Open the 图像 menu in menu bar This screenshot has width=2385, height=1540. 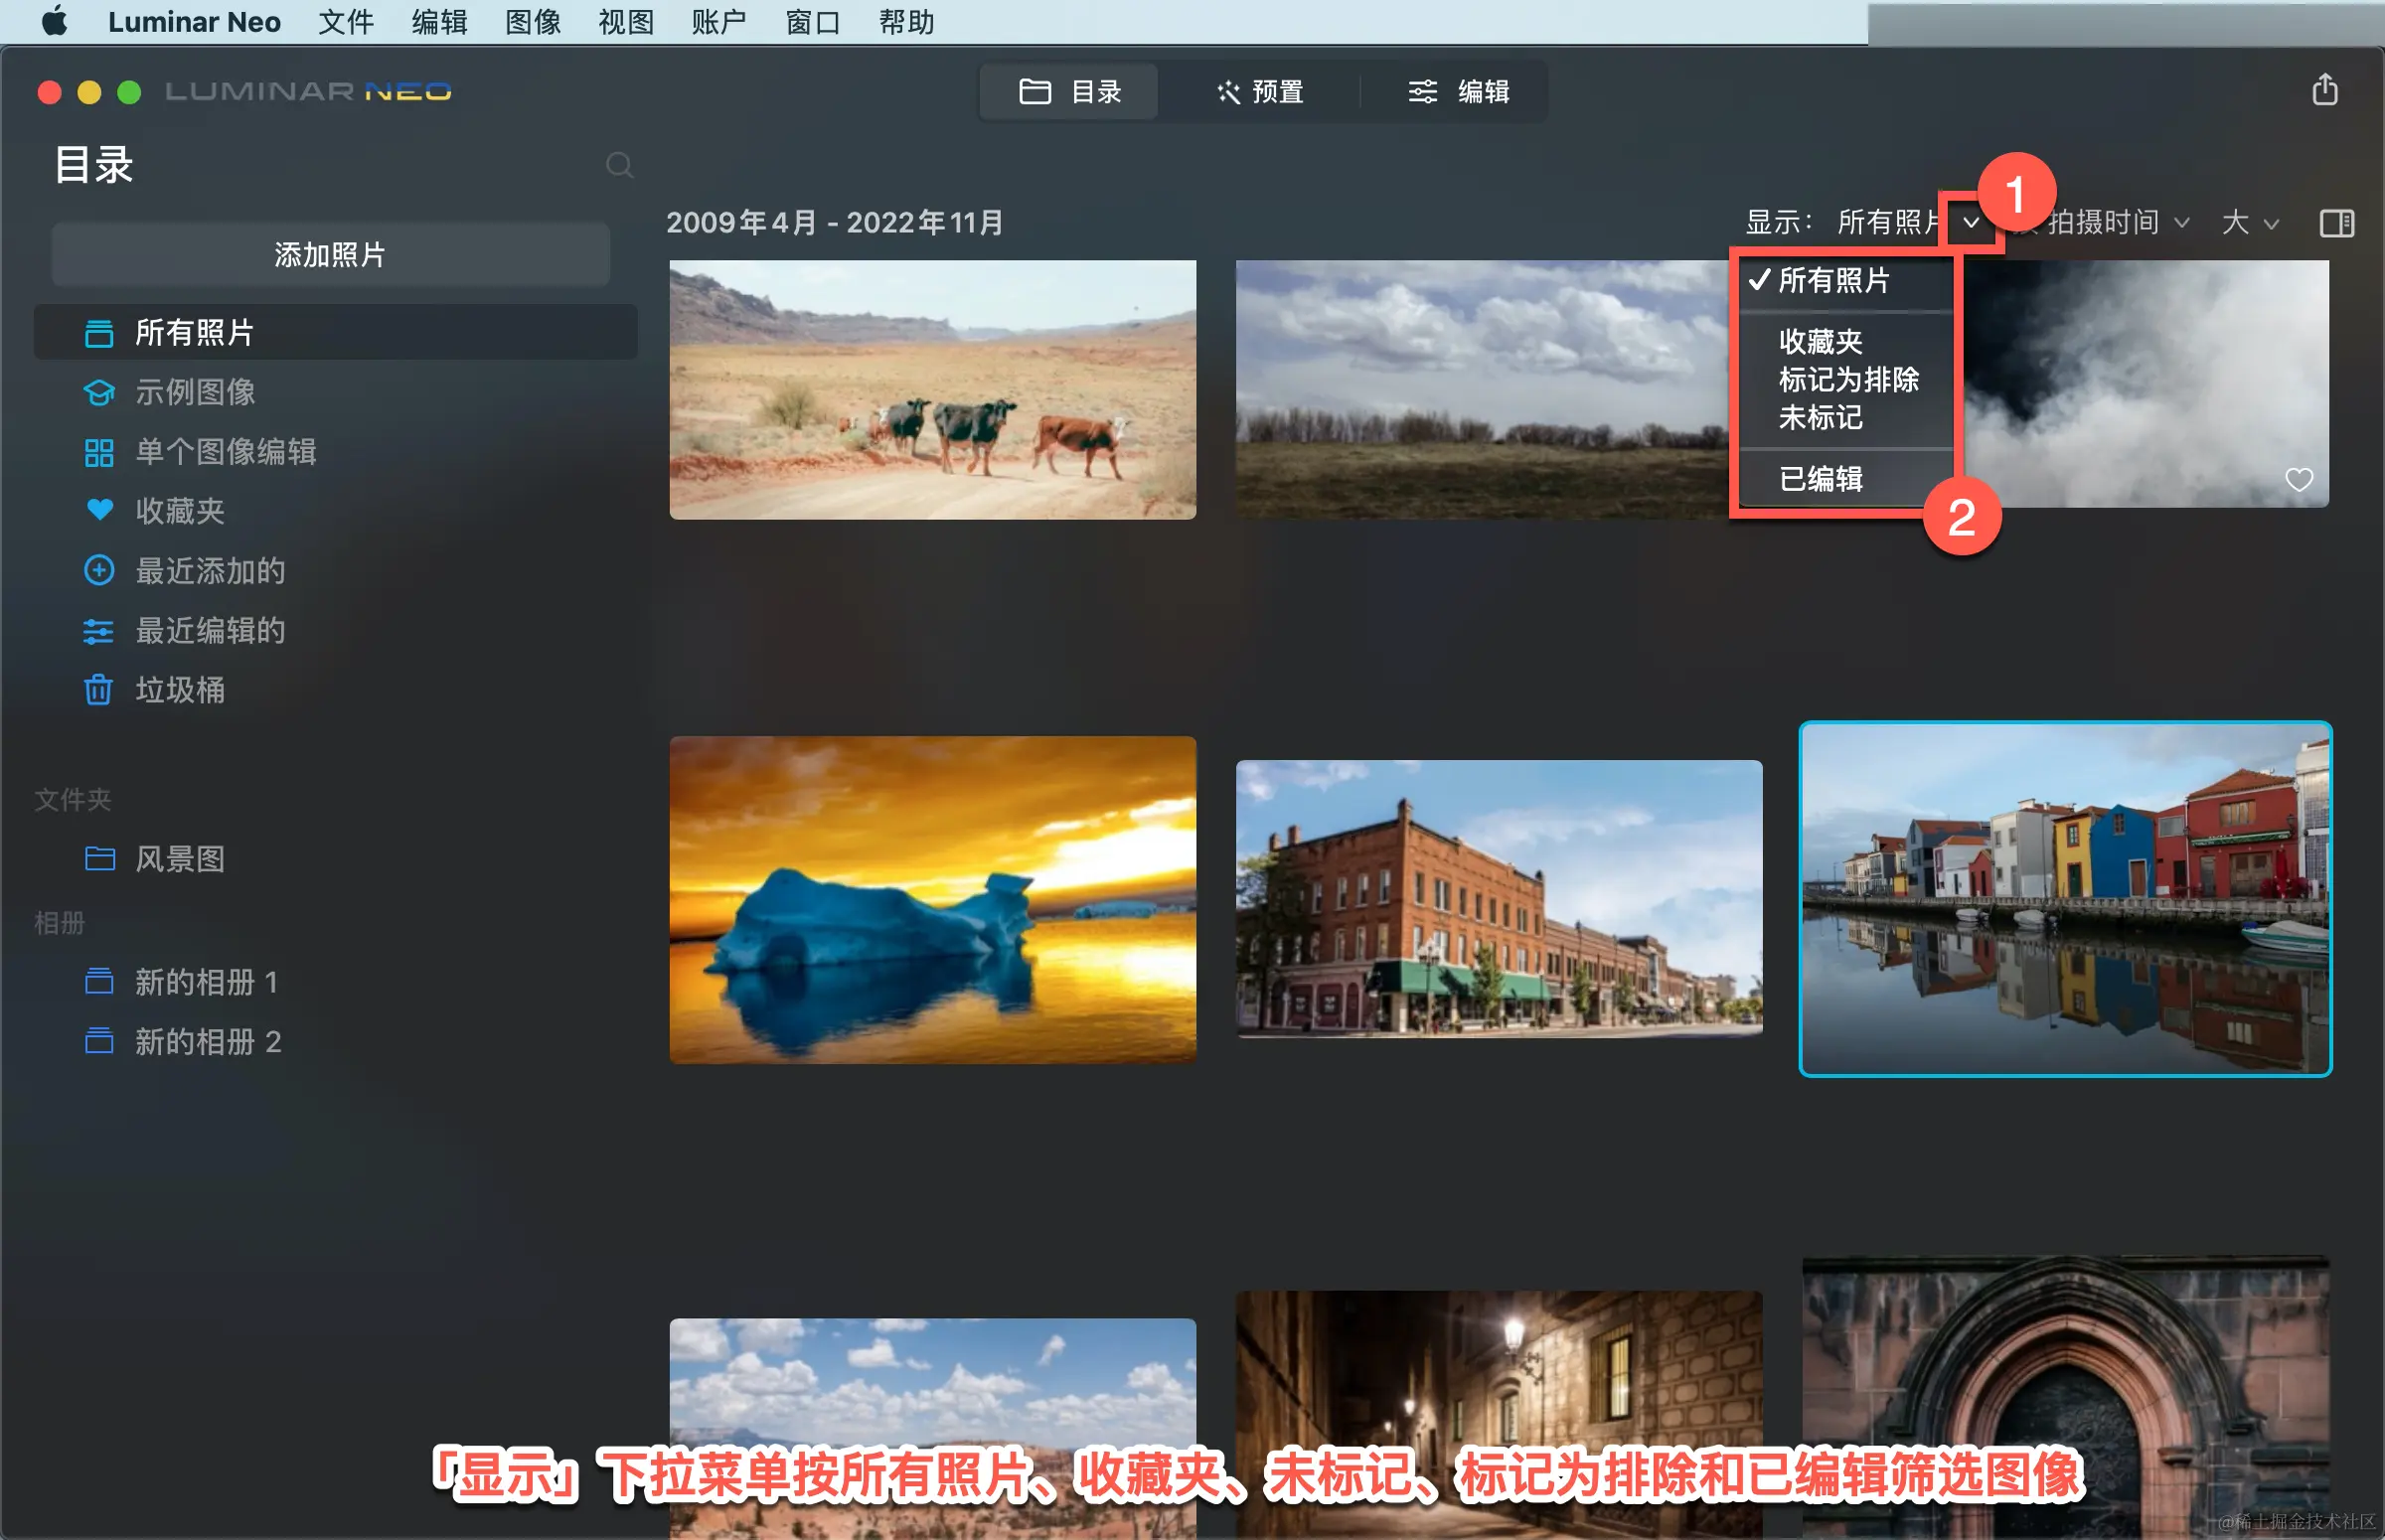pos(532,22)
